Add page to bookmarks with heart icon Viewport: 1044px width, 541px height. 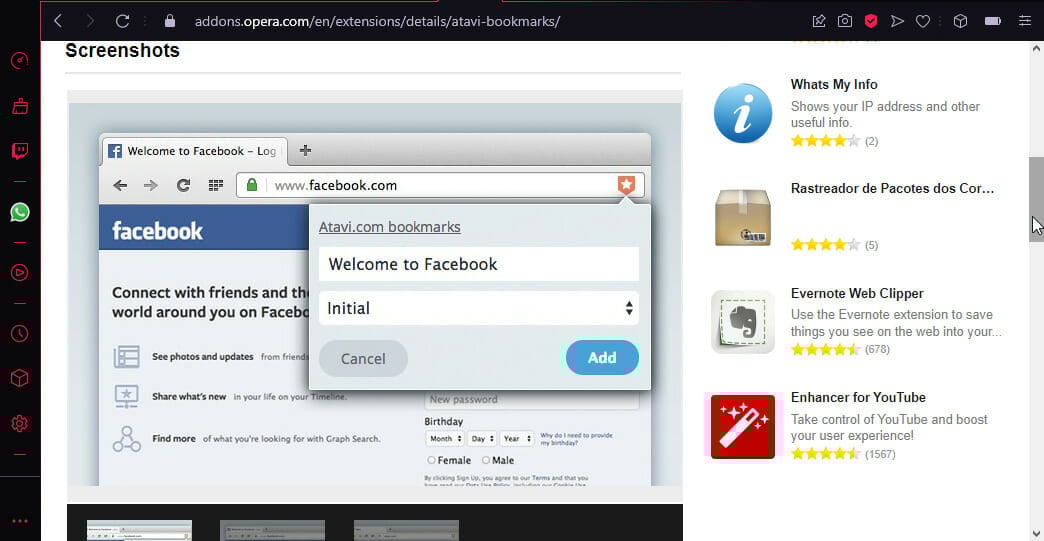(x=923, y=21)
